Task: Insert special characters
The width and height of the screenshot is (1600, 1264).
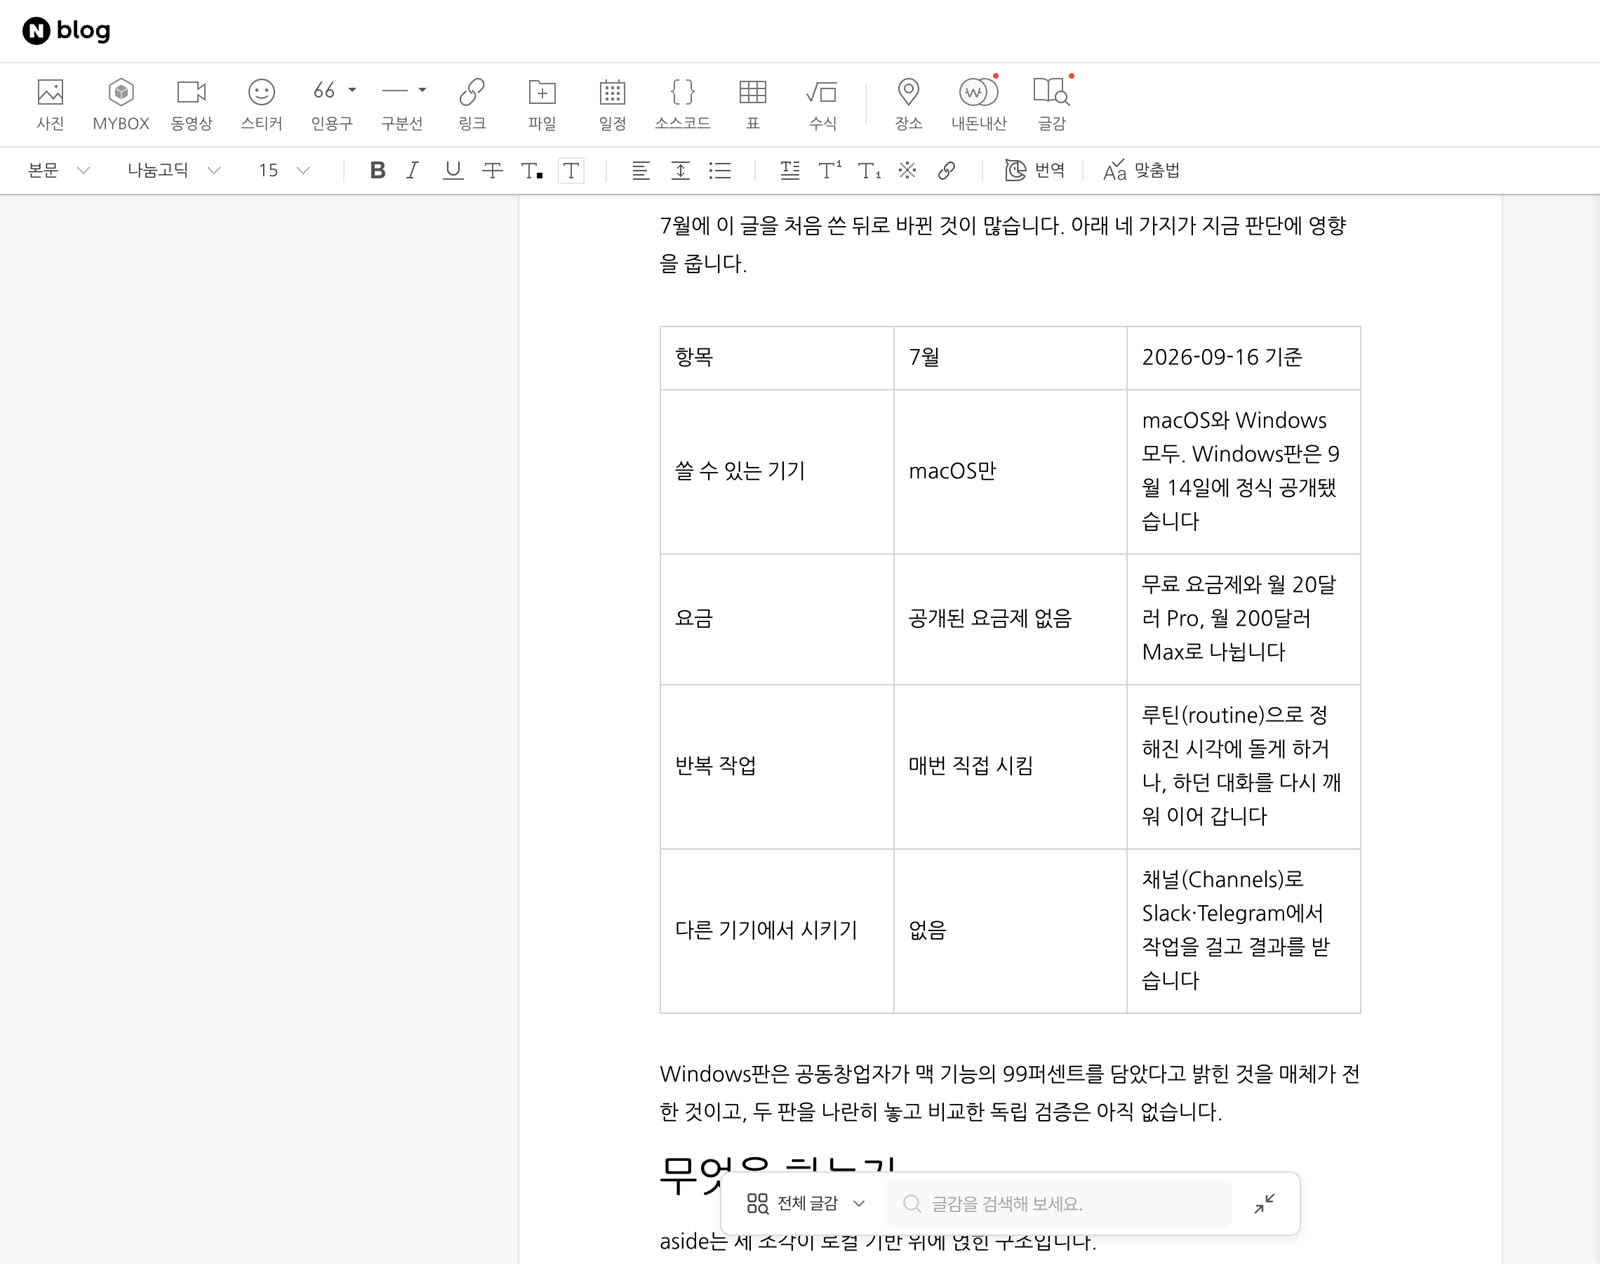Action: 907,171
